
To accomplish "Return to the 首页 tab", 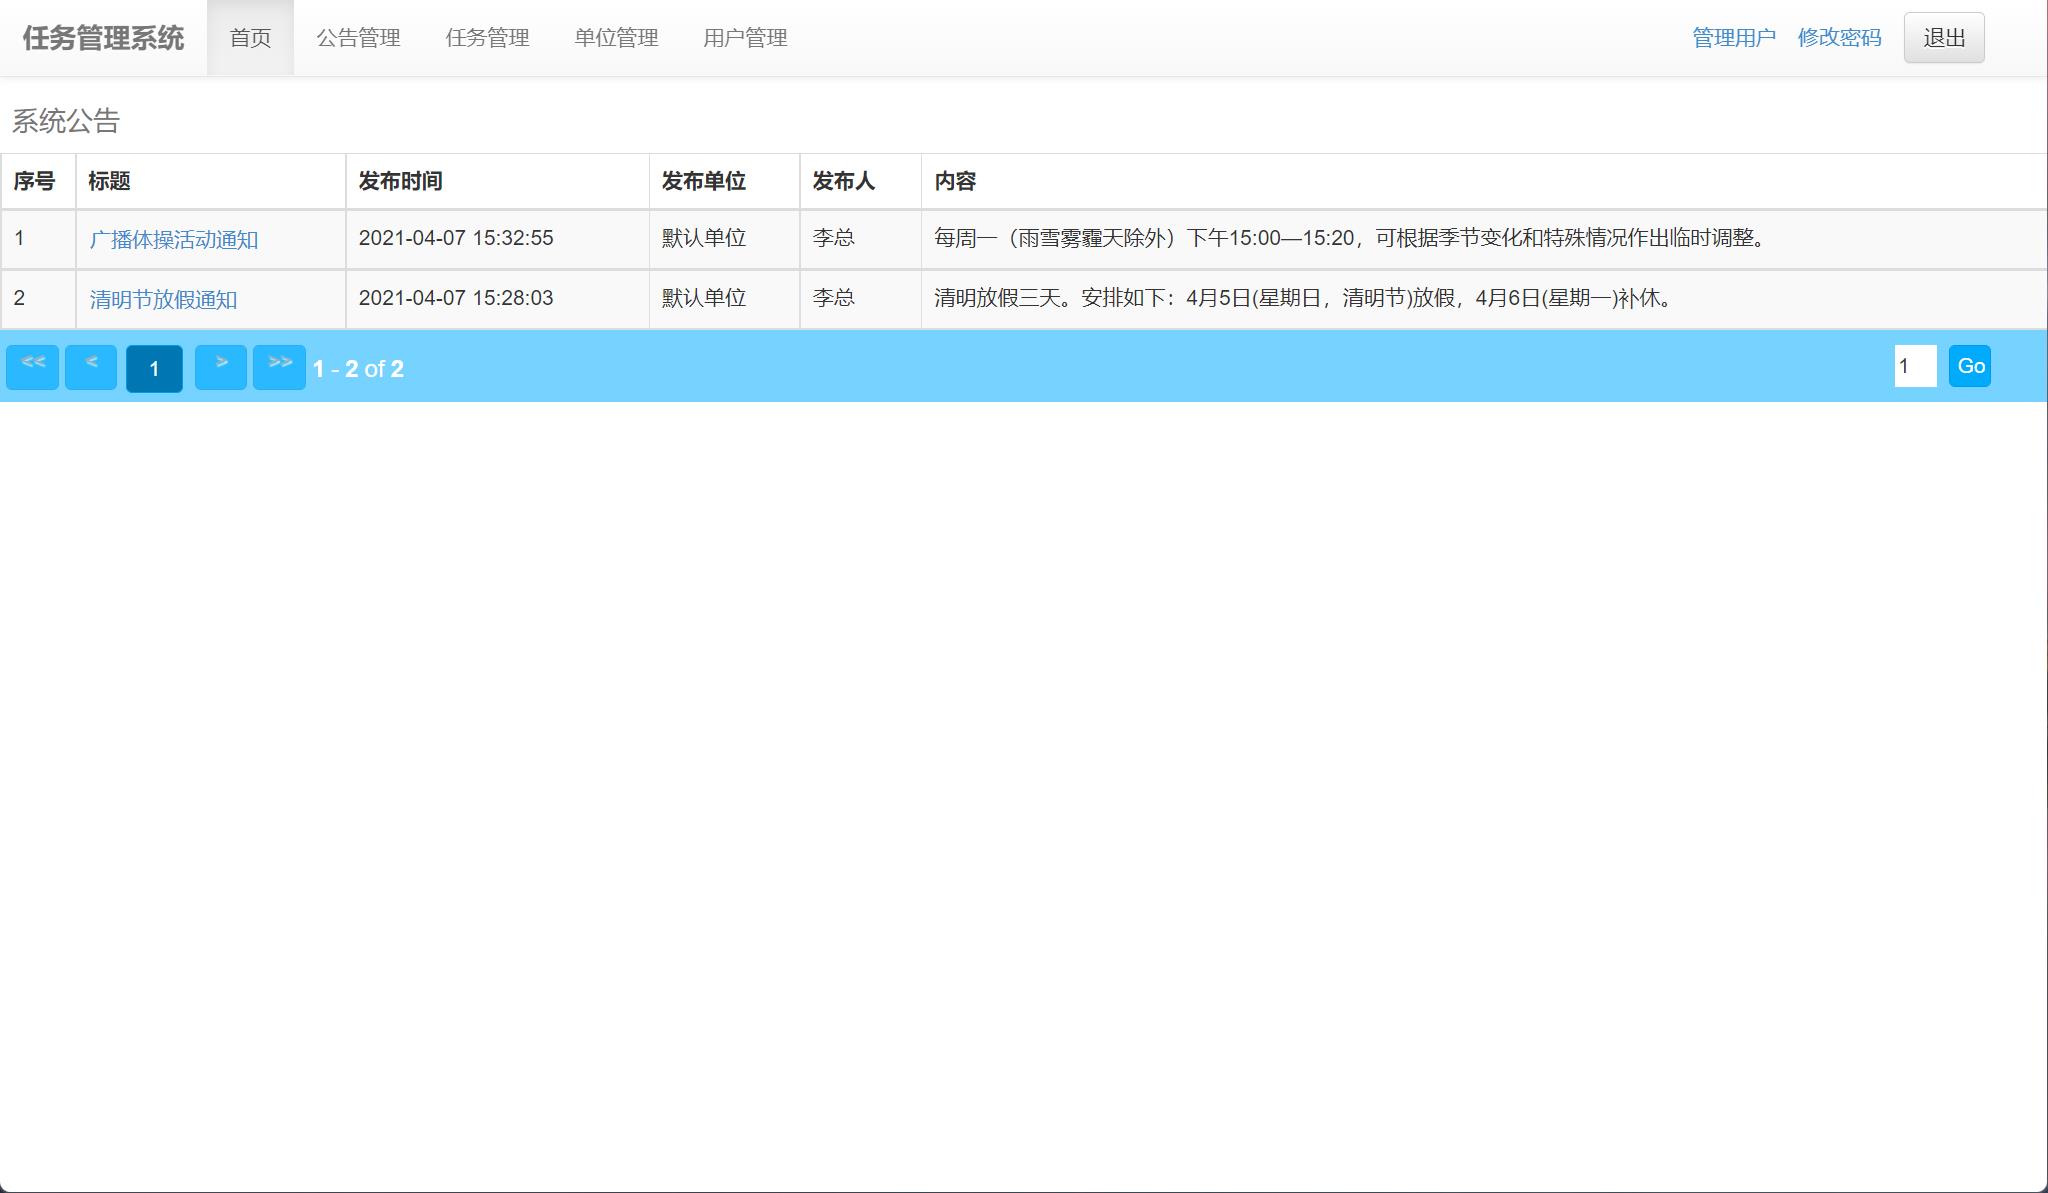I will (251, 39).
